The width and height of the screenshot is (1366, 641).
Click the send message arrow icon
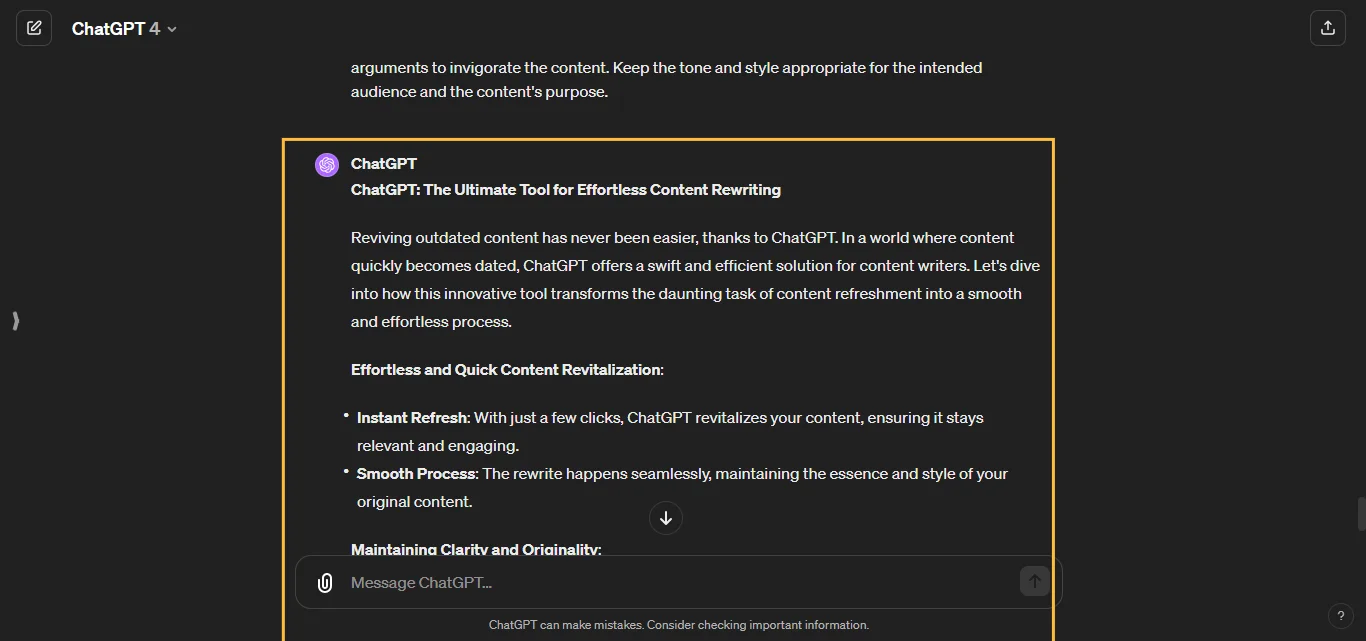[1035, 581]
